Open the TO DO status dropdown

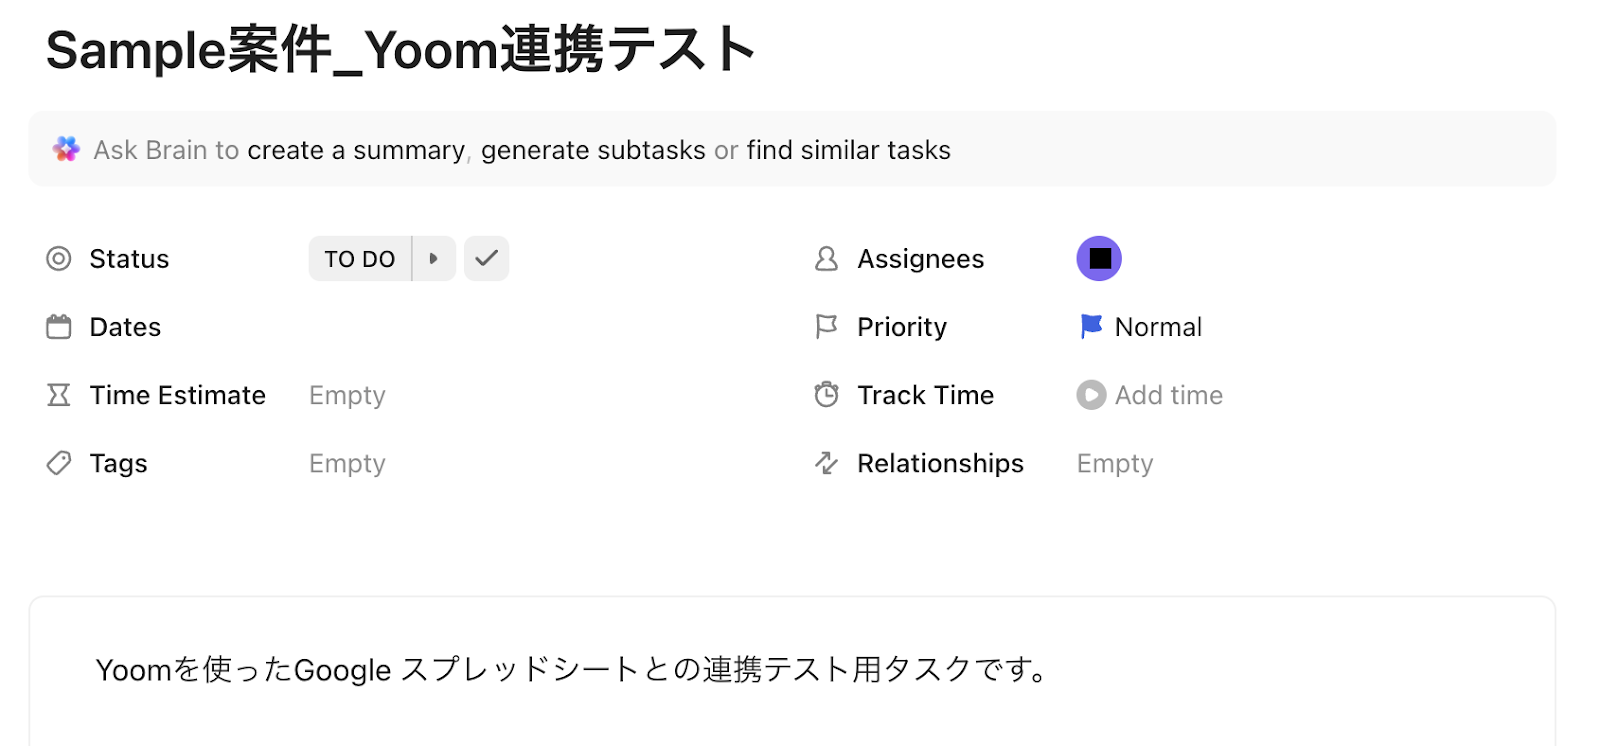click(360, 259)
